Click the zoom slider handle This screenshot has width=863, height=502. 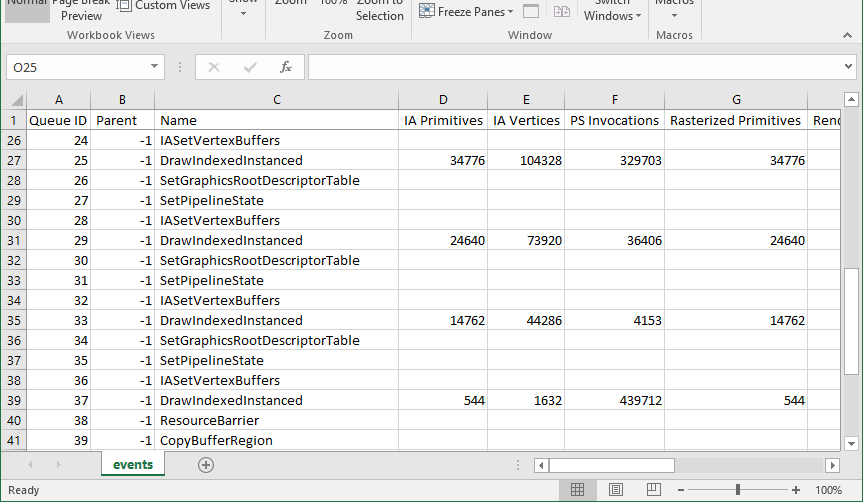738,490
